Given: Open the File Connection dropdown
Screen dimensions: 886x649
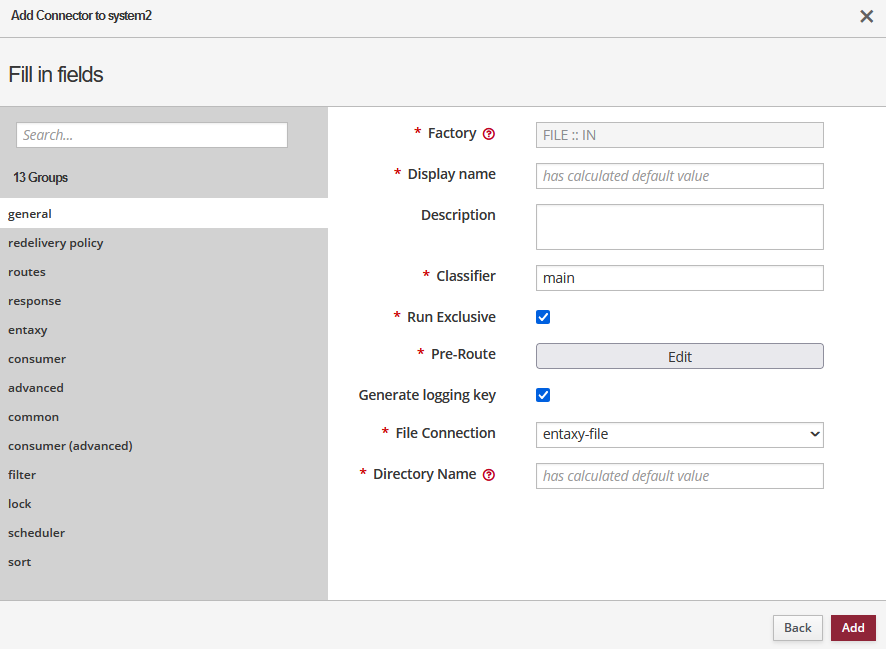Looking at the screenshot, I should [x=679, y=434].
